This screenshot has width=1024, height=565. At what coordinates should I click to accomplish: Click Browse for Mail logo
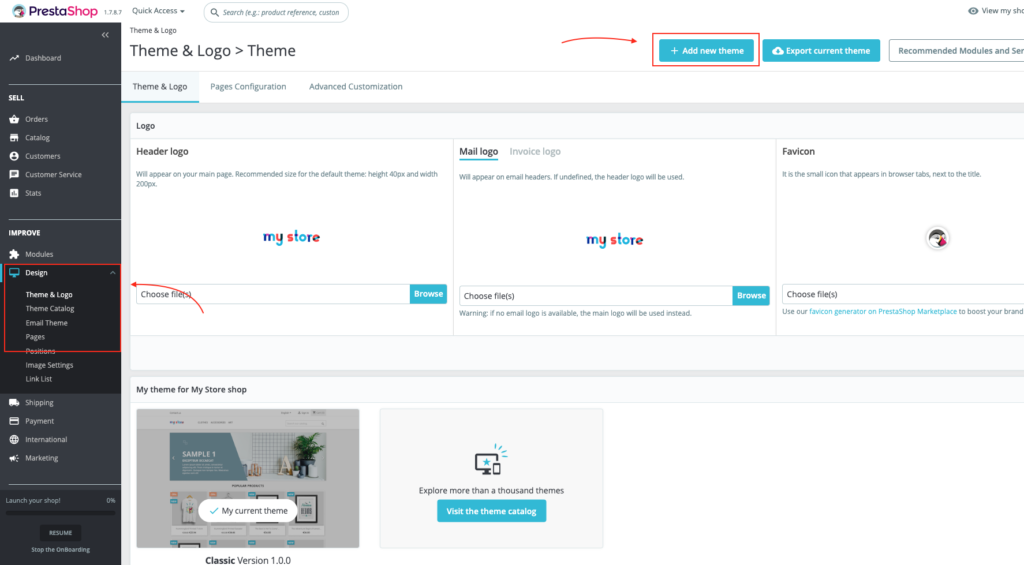pos(751,296)
